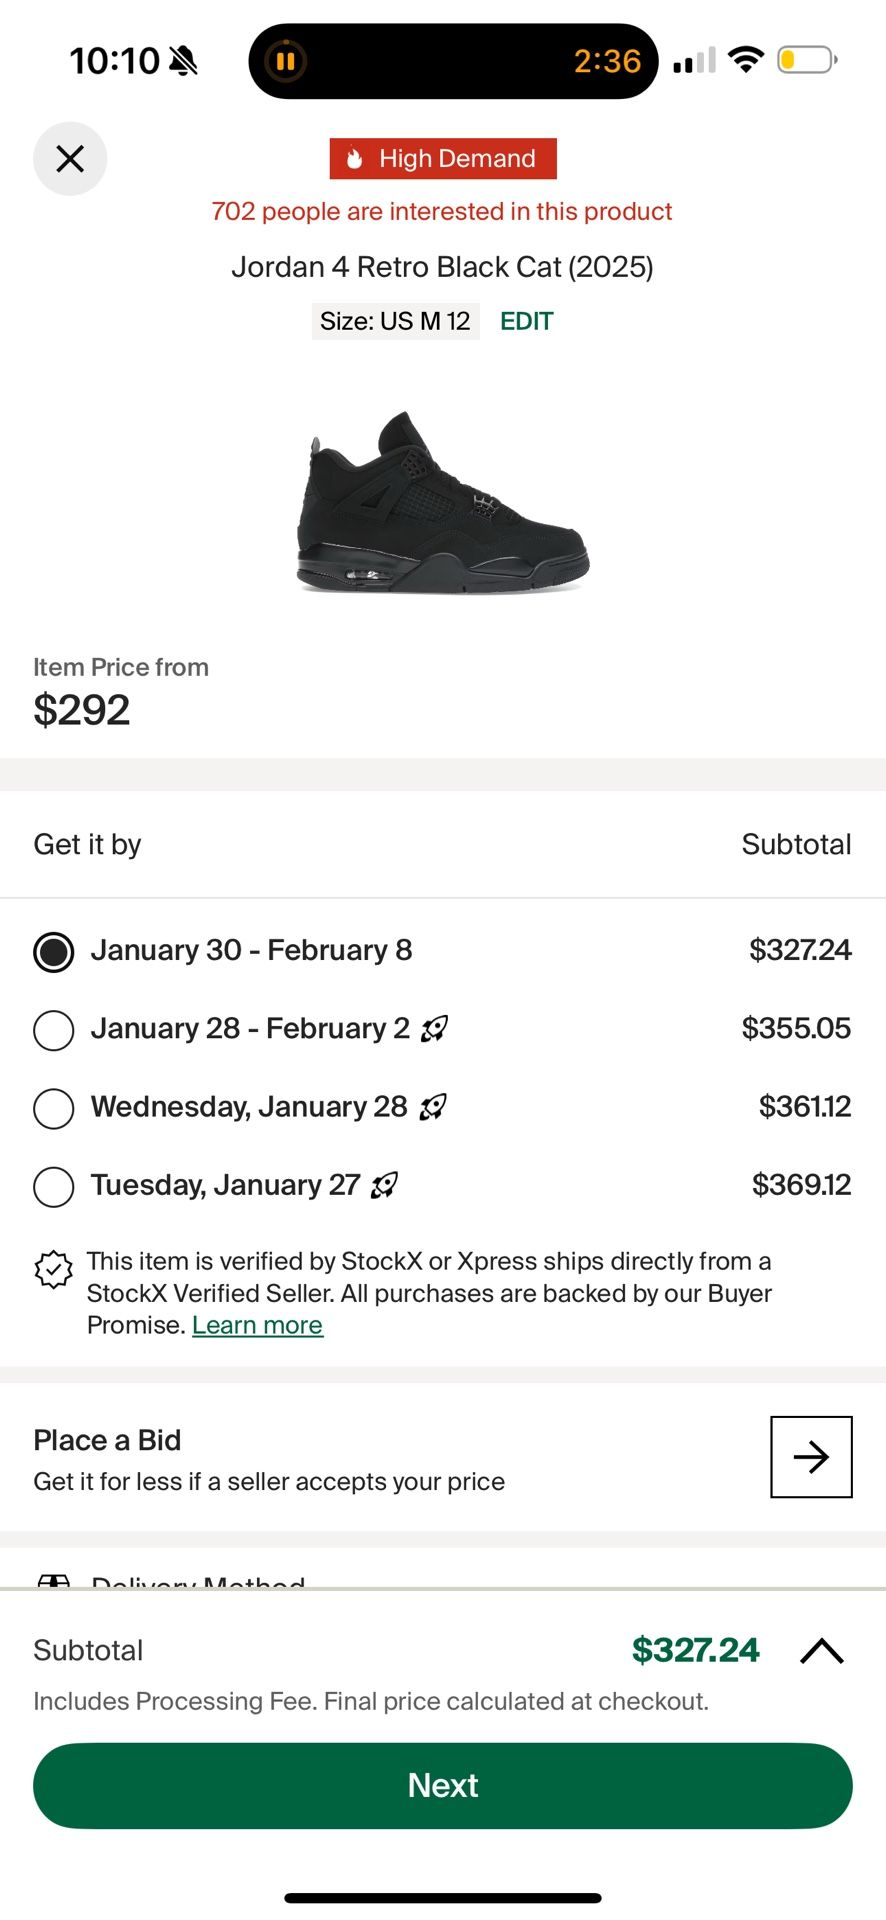Viewport: 886px width, 1920px height.
Task: Select January 28 - February 2 delivery option
Action: pyautogui.click(x=54, y=1030)
